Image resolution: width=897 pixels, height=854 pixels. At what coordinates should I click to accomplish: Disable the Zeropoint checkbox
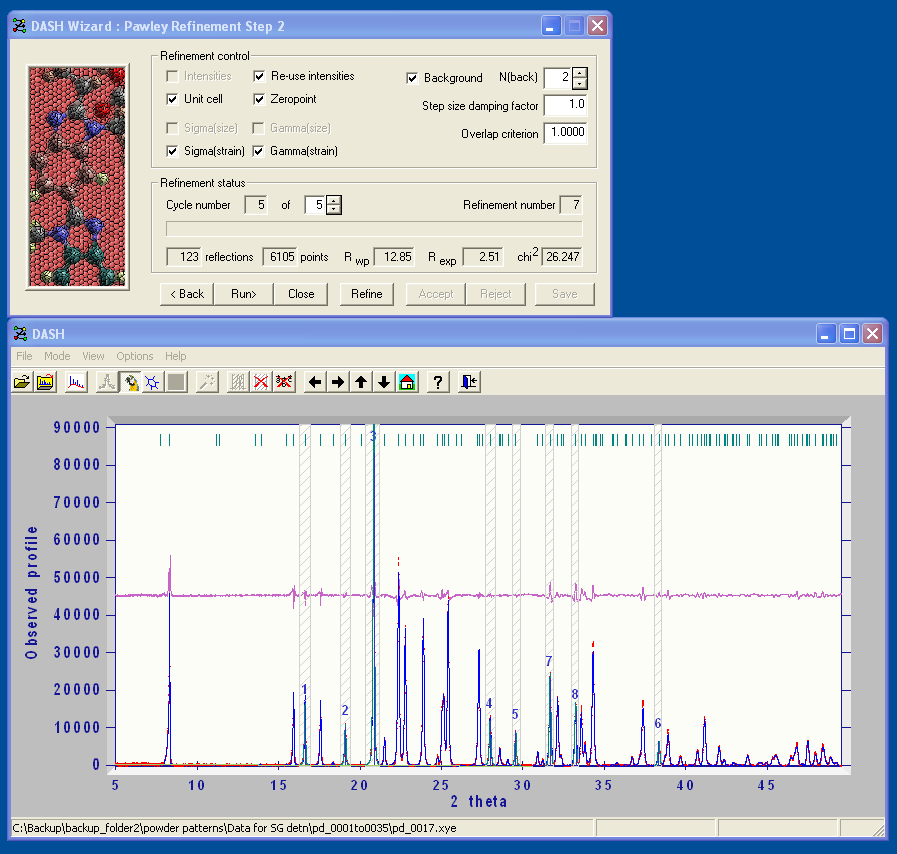(259, 99)
